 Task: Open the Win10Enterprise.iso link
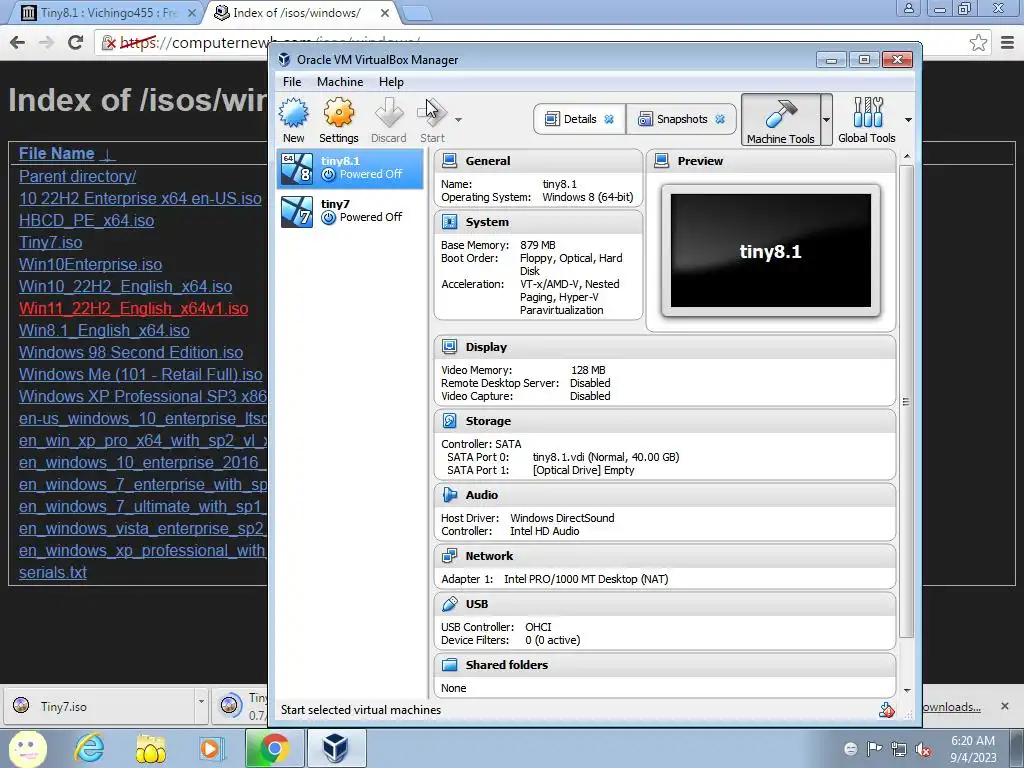click(x=90, y=264)
